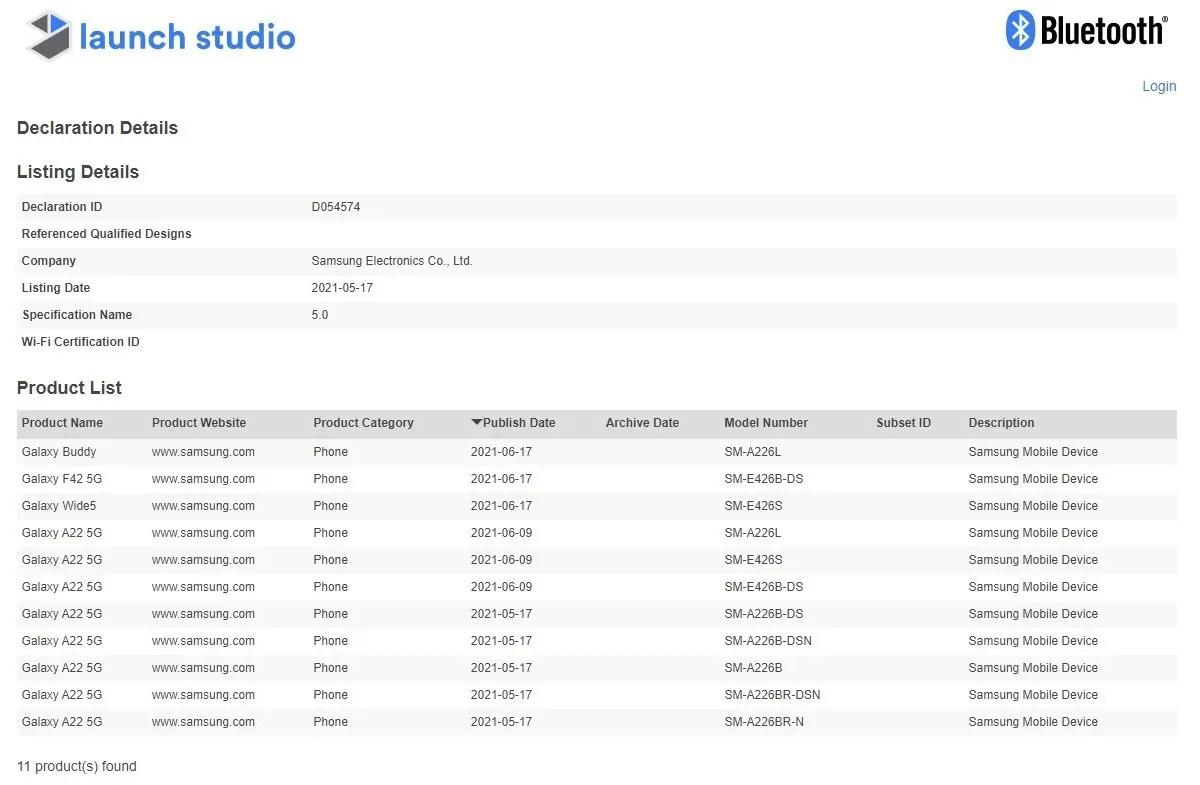
Task: Select the Galaxy Buddy product name
Action: (59, 452)
